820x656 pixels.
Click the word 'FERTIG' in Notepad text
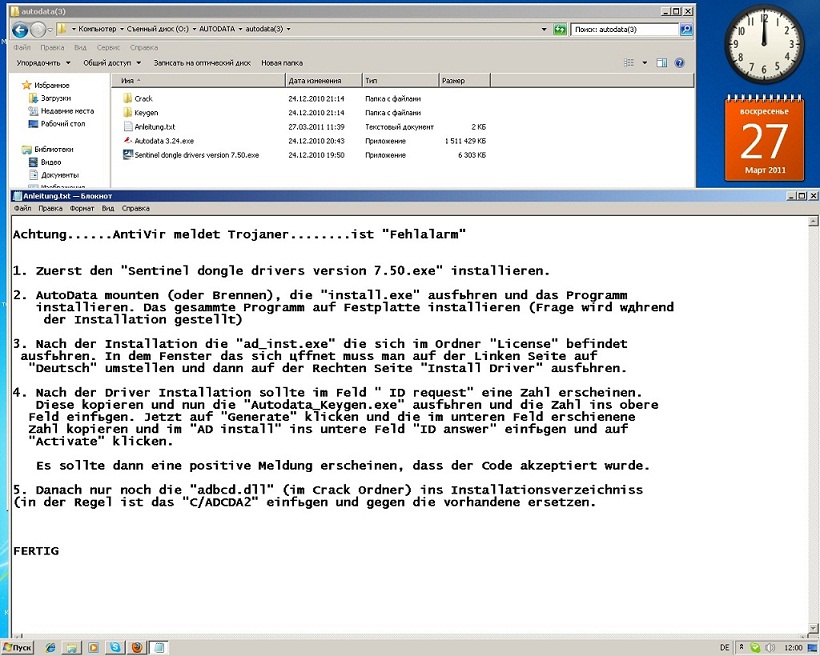click(x=36, y=551)
